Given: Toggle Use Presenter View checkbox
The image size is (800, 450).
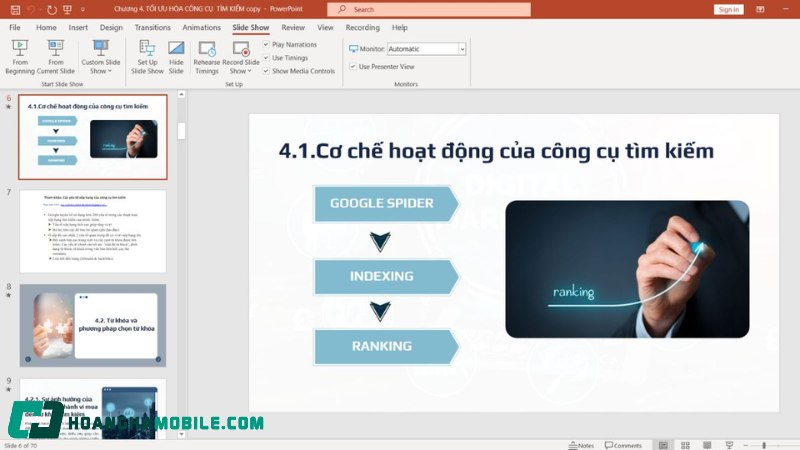Looking at the screenshot, I should click(x=353, y=66).
